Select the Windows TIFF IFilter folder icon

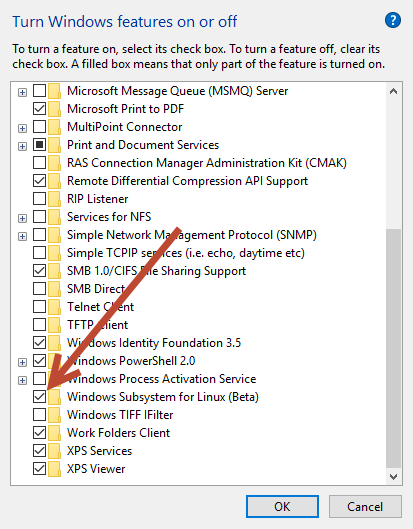54,415
